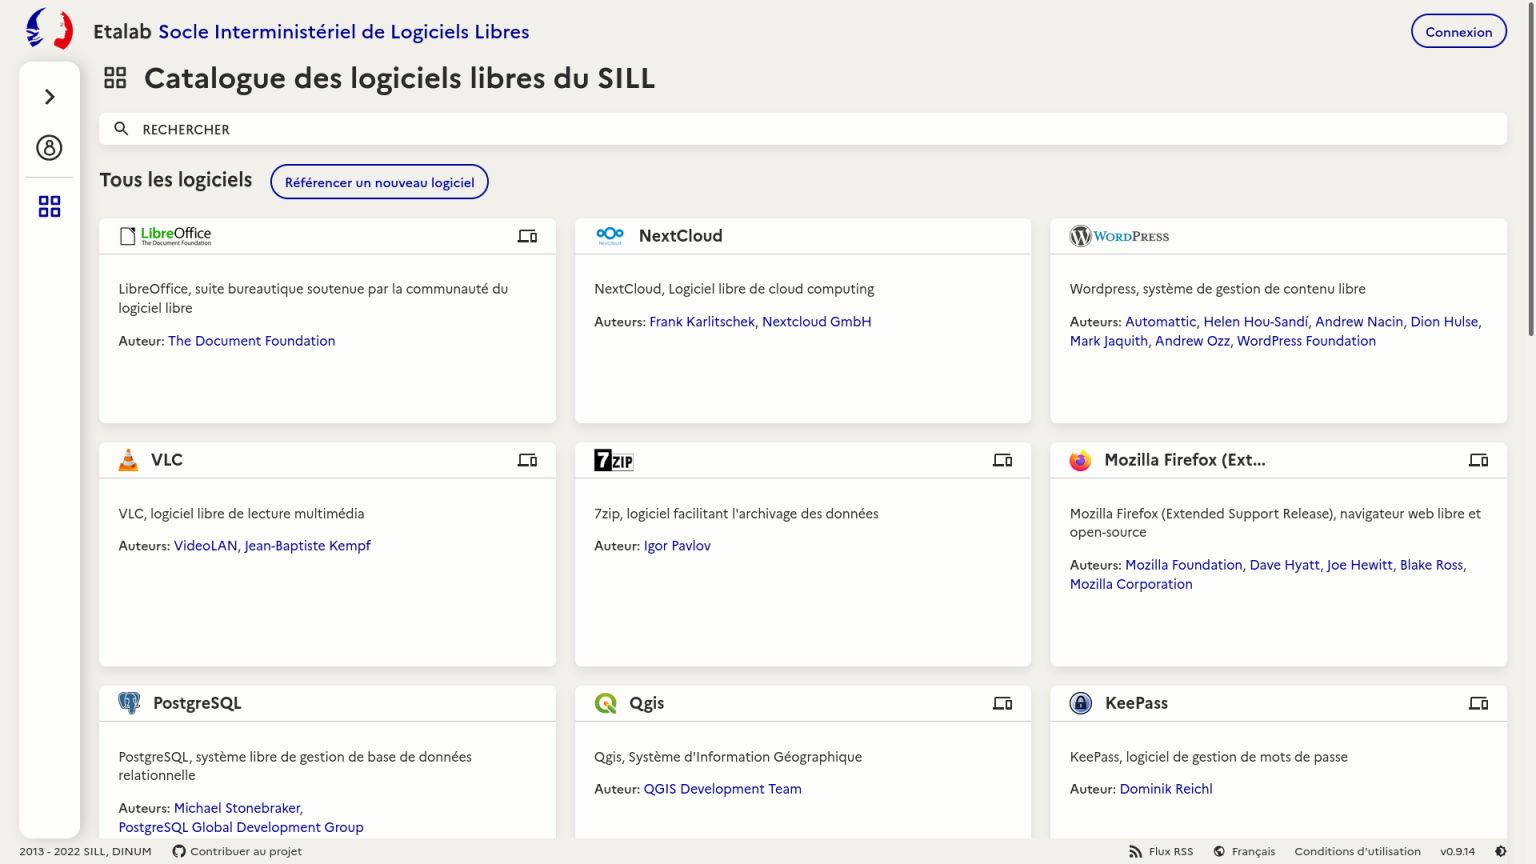Open Conditions d'utilisation in footer

pos(1357,851)
